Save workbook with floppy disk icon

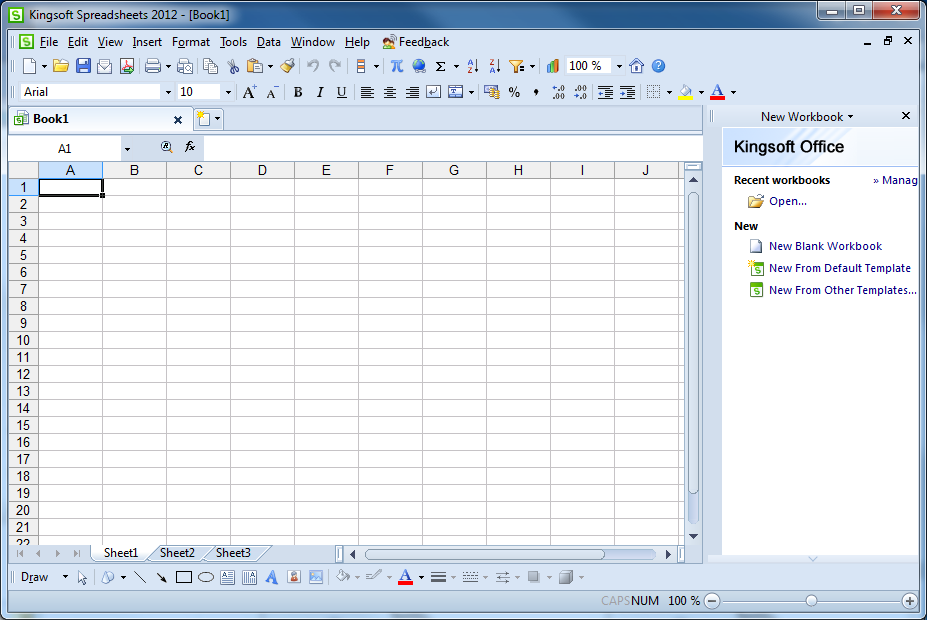point(83,66)
